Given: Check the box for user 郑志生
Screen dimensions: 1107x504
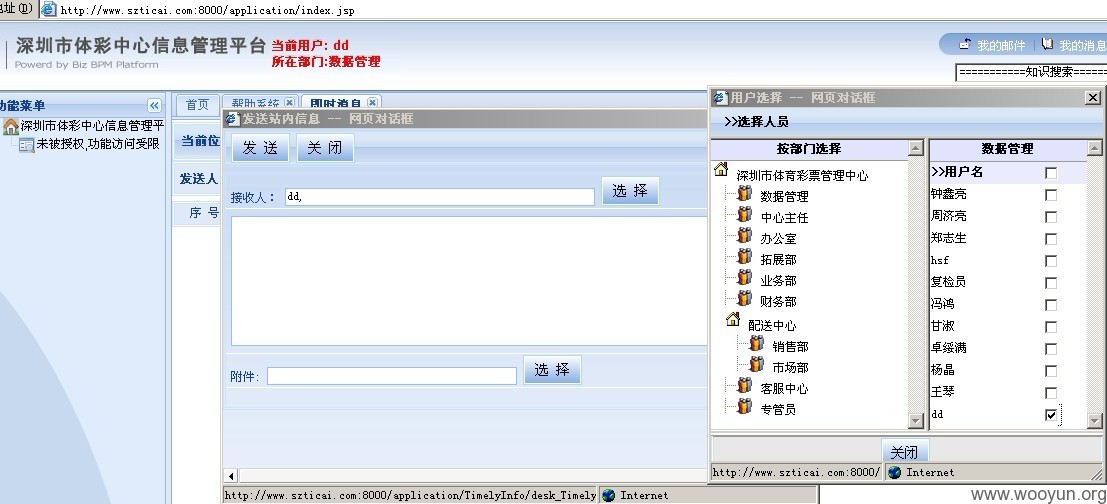Looking at the screenshot, I should [1051, 239].
